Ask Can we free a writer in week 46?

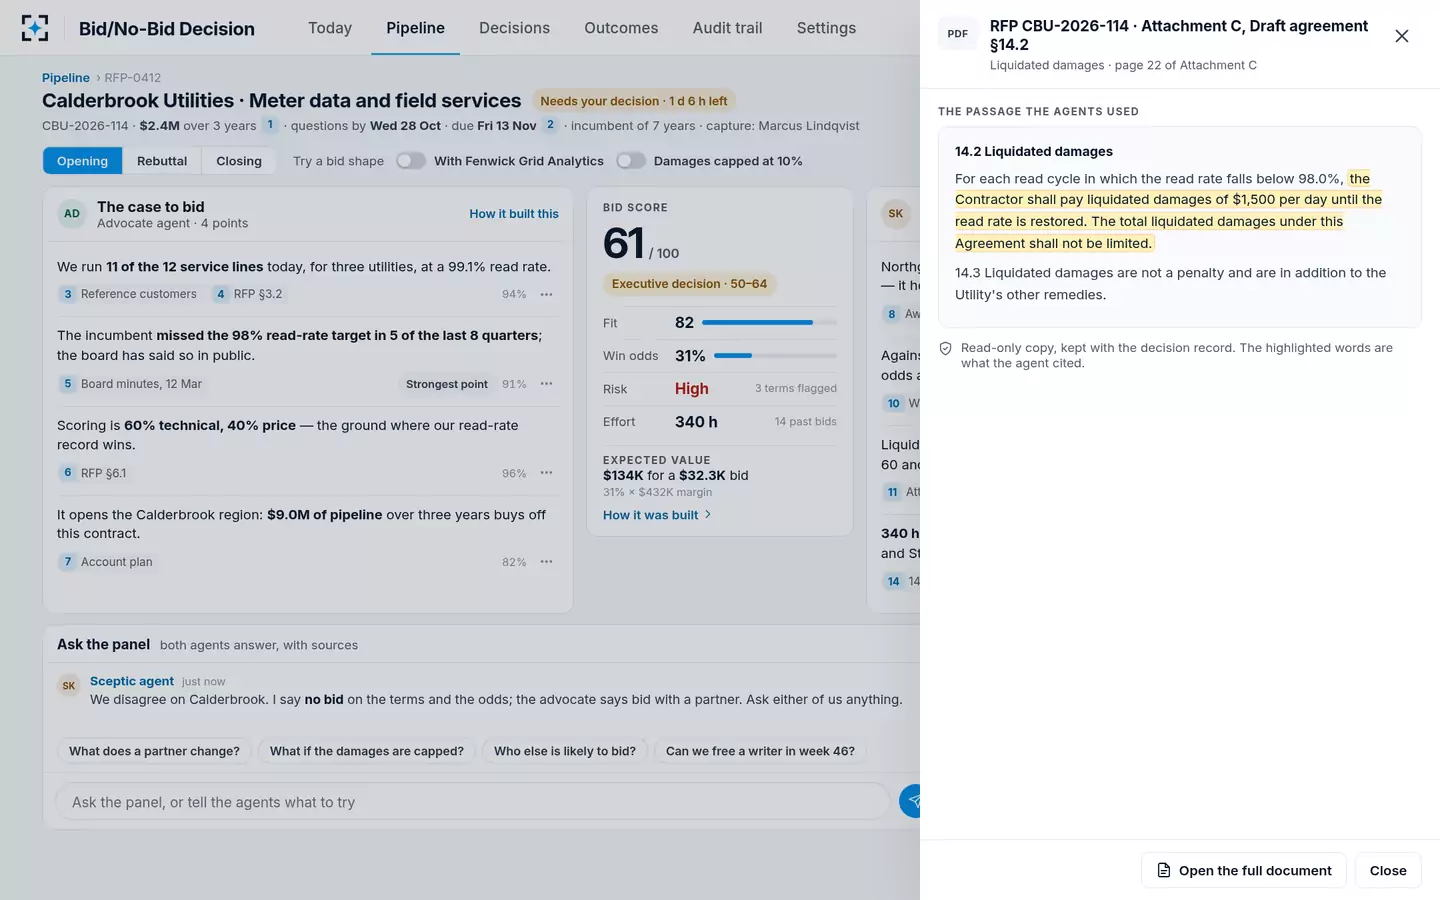click(760, 751)
